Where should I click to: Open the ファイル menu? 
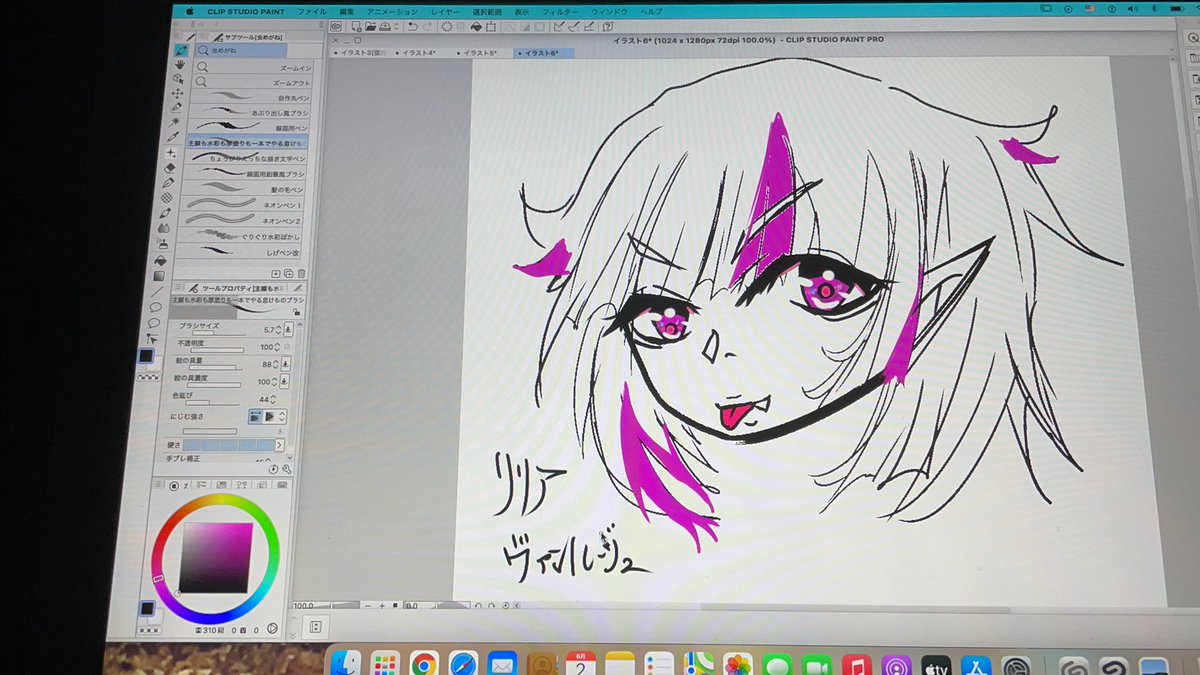(313, 11)
